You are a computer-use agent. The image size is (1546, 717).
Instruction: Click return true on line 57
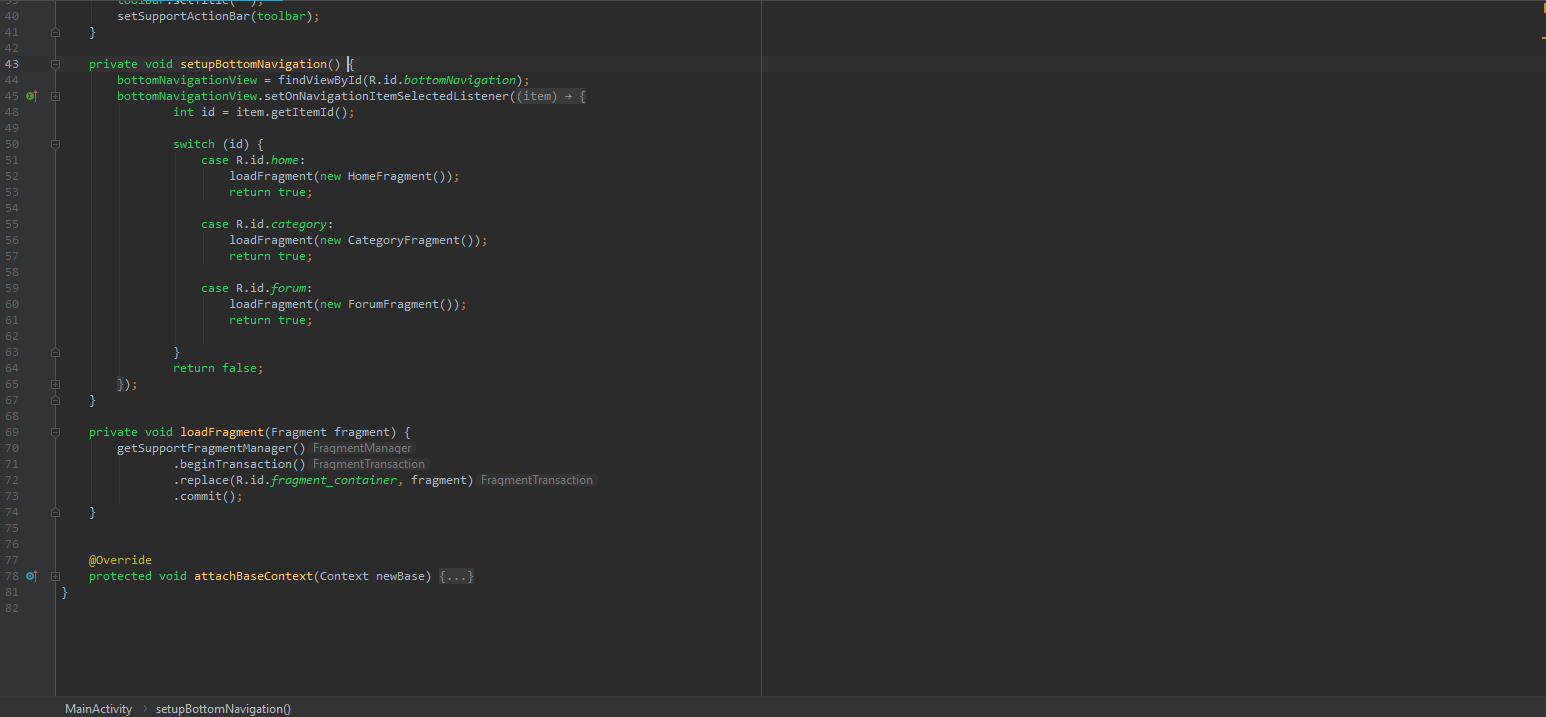pyautogui.click(x=271, y=256)
